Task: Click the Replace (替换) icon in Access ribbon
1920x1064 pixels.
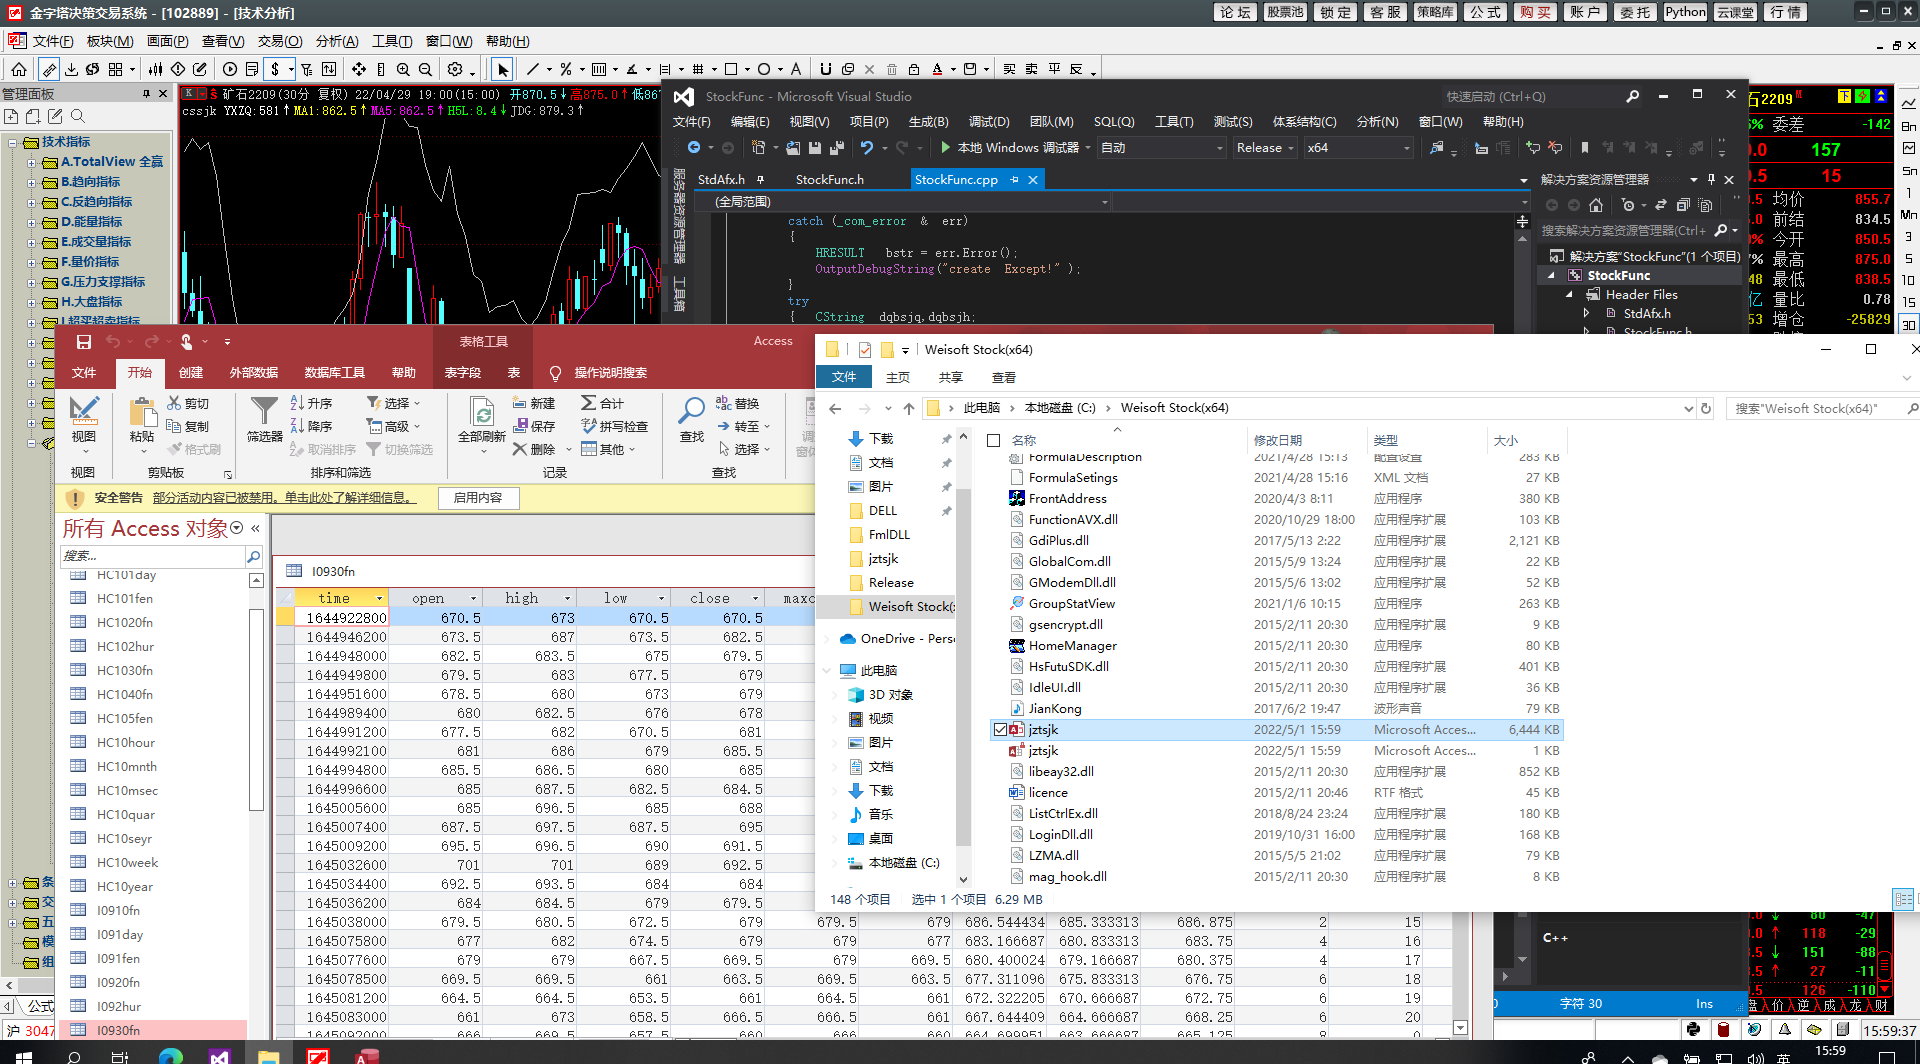Action: pos(737,403)
